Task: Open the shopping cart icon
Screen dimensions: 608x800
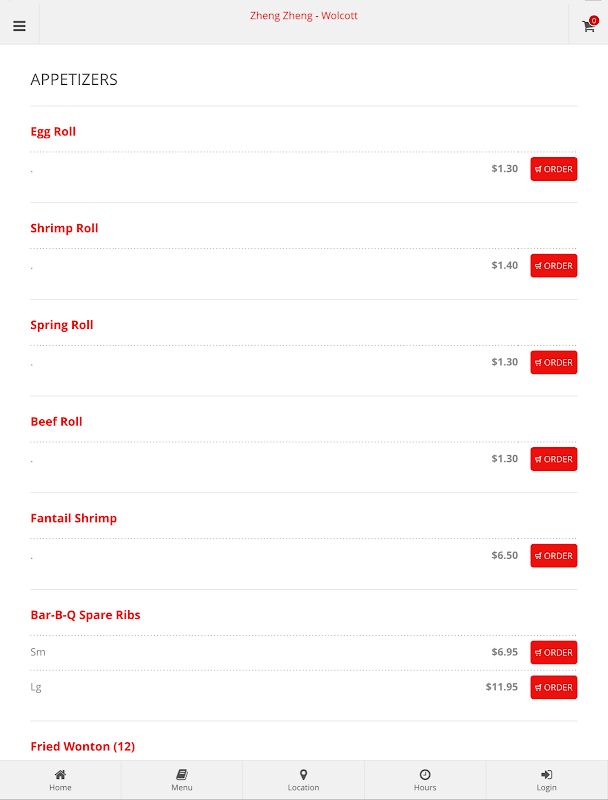Action: pos(589,25)
